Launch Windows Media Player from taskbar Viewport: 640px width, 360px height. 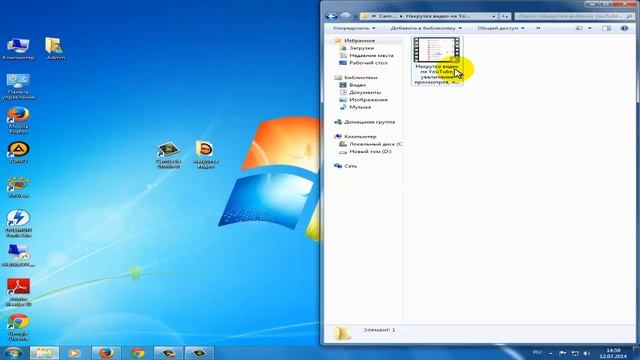tap(74, 353)
